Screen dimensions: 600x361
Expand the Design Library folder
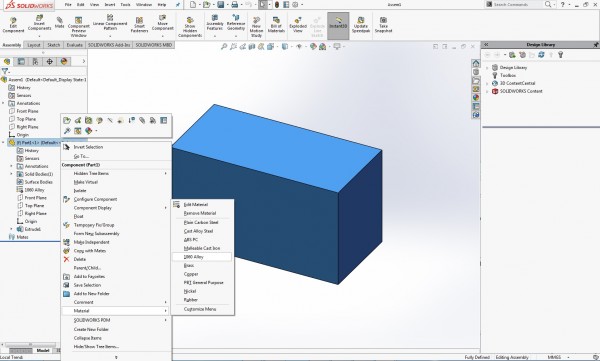(487, 67)
